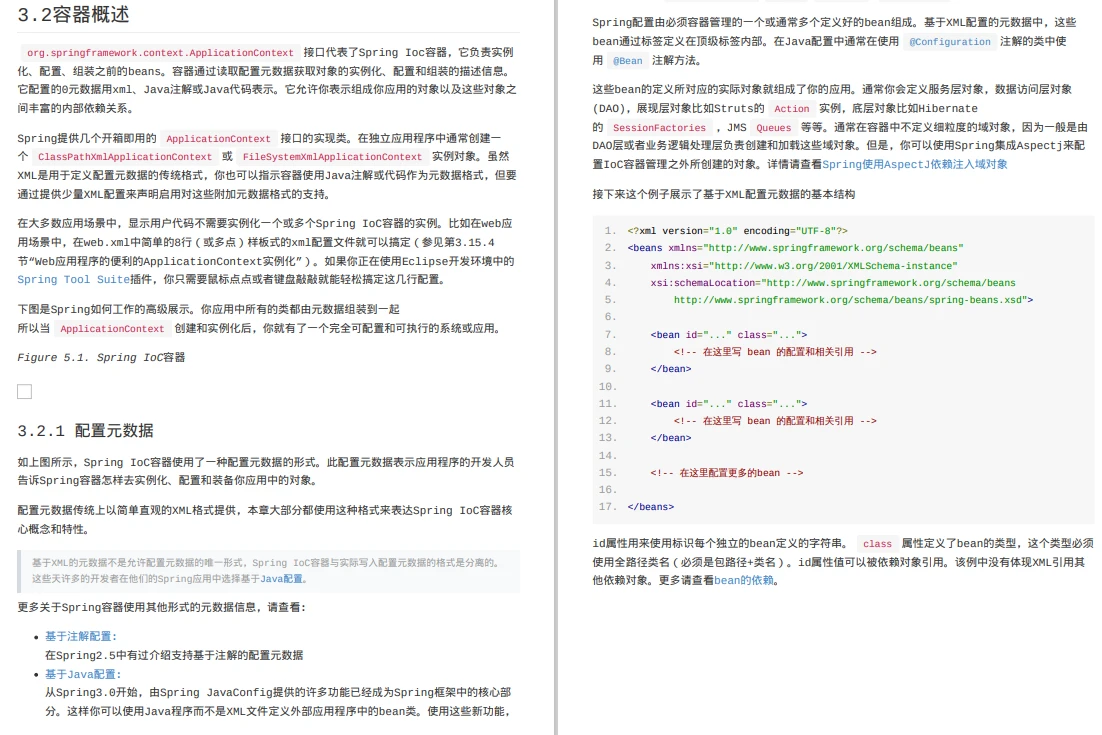1102x735 pixels.
Task: Open the Spring Tool Suite link
Action: [x=74, y=280]
